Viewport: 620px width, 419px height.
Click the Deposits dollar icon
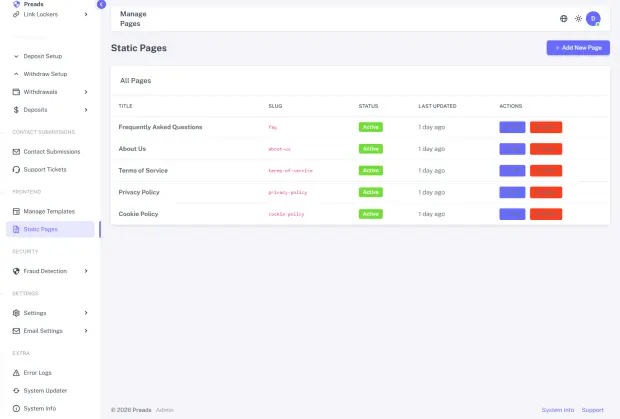pyautogui.click(x=16, y=110)
